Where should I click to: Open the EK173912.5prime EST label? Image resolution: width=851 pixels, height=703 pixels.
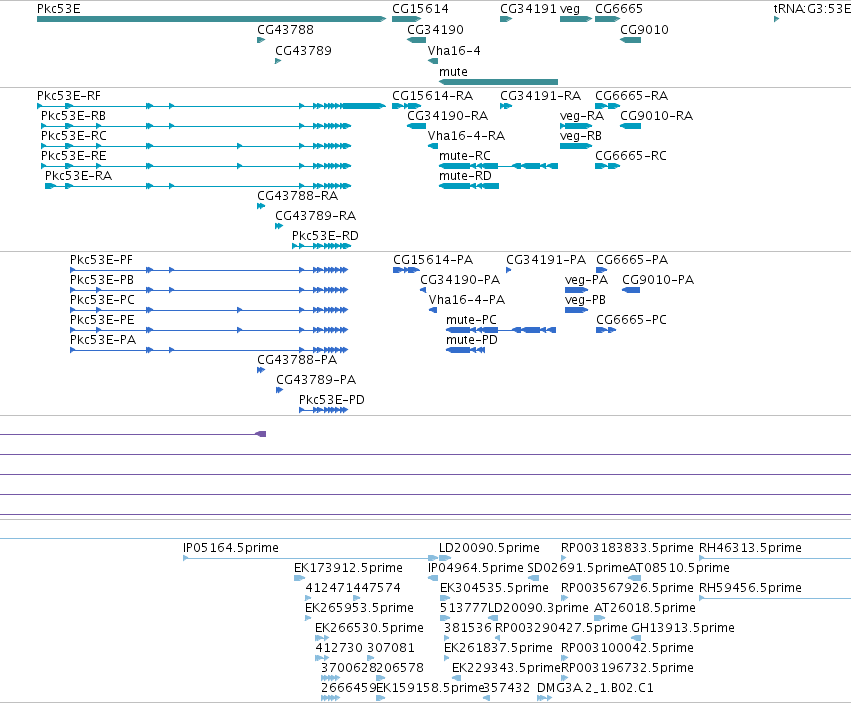tap(348, 567)
